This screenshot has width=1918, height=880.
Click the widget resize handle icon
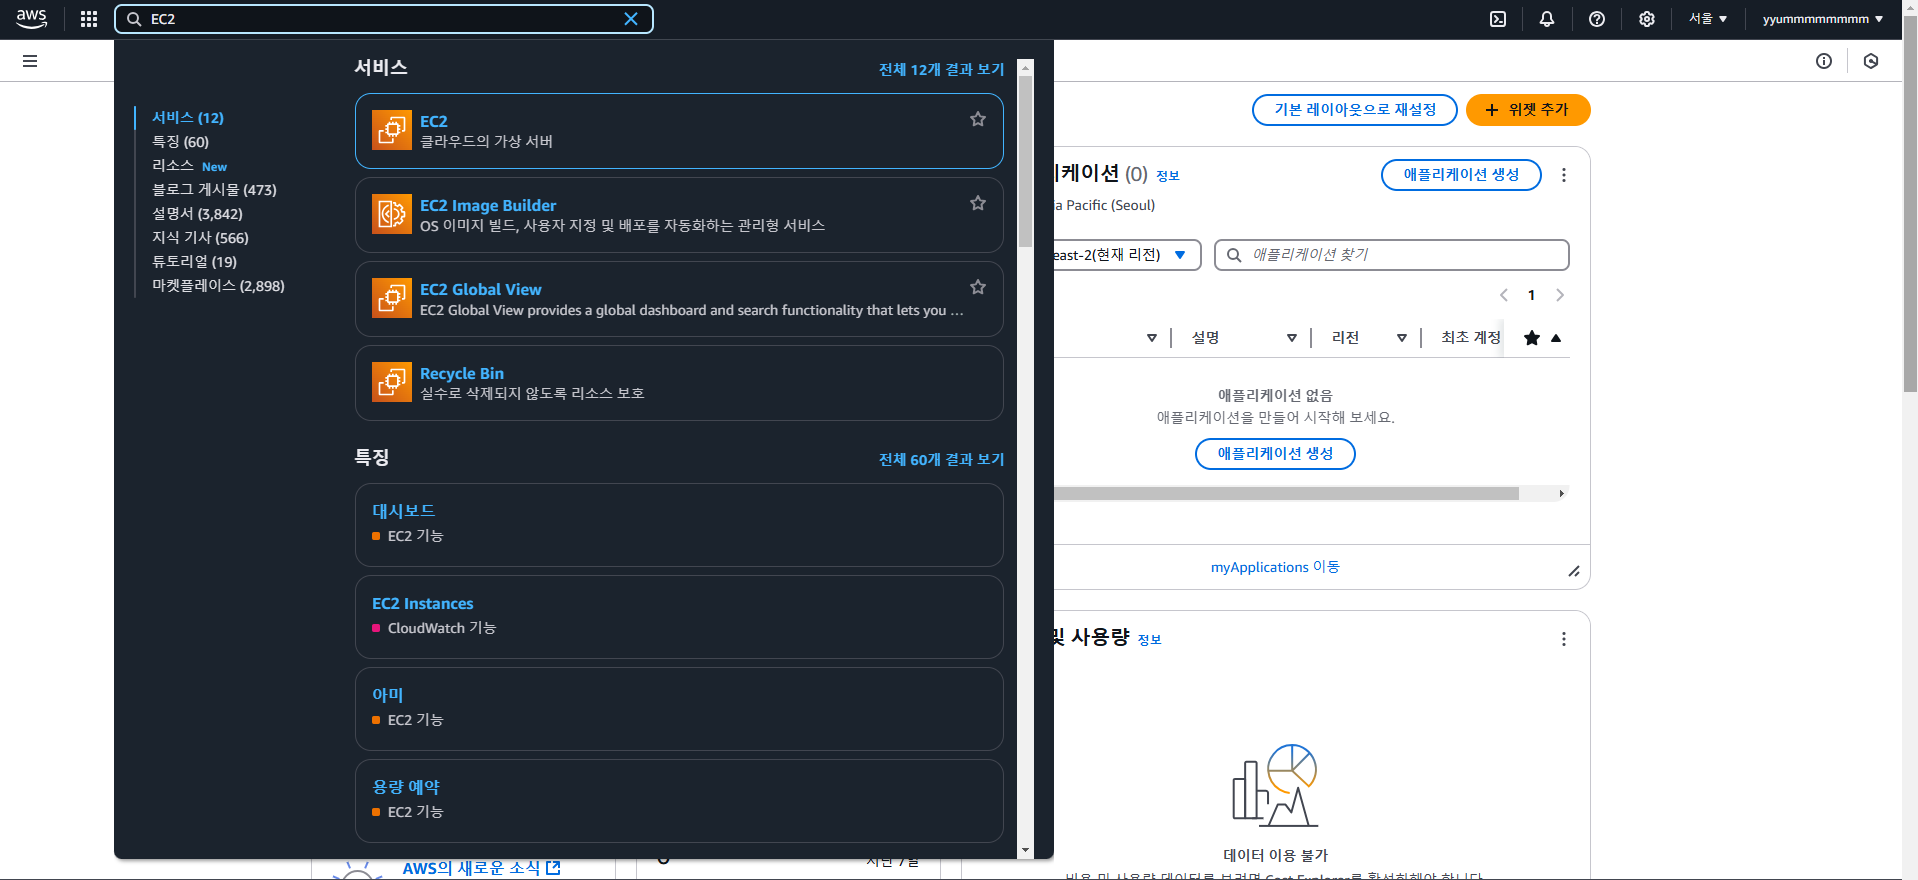pyautogui.click(x=1574, y=571)
